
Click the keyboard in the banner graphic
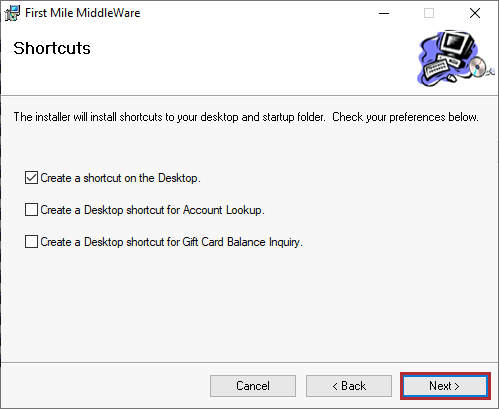[437, 68]
